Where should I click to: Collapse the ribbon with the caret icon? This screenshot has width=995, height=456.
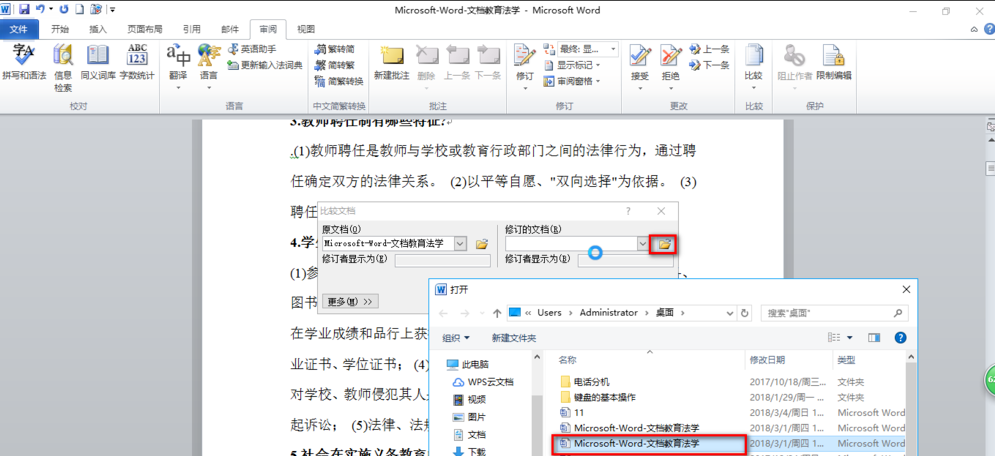point(974,29)
